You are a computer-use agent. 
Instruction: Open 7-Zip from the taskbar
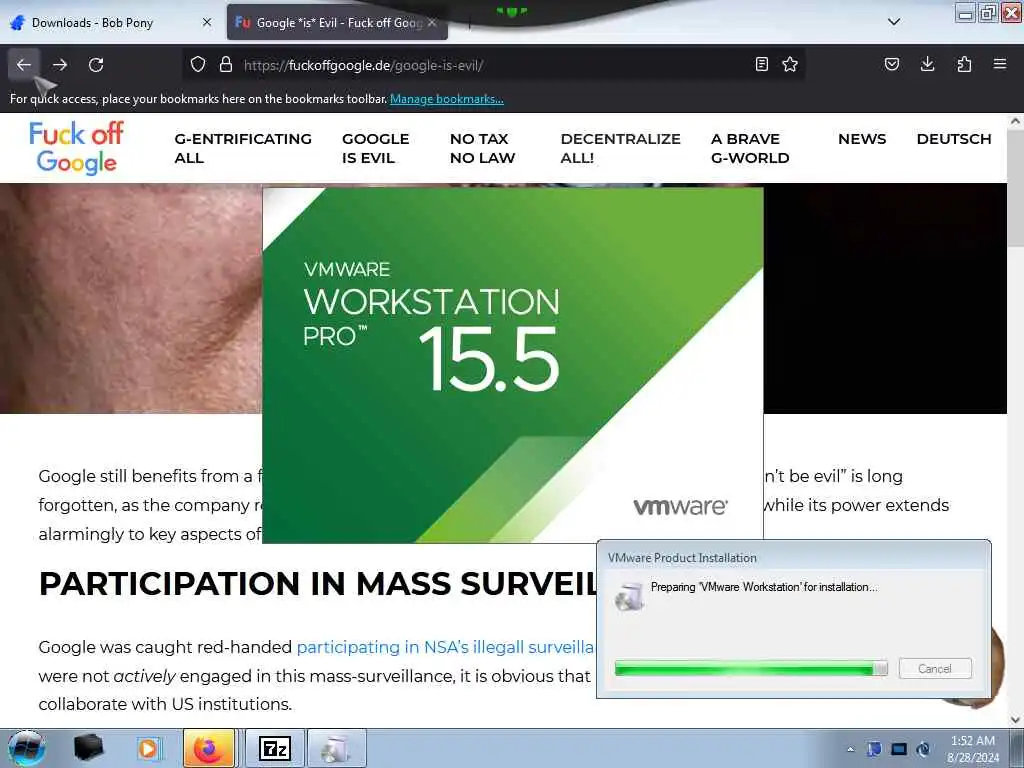(274, 748)
